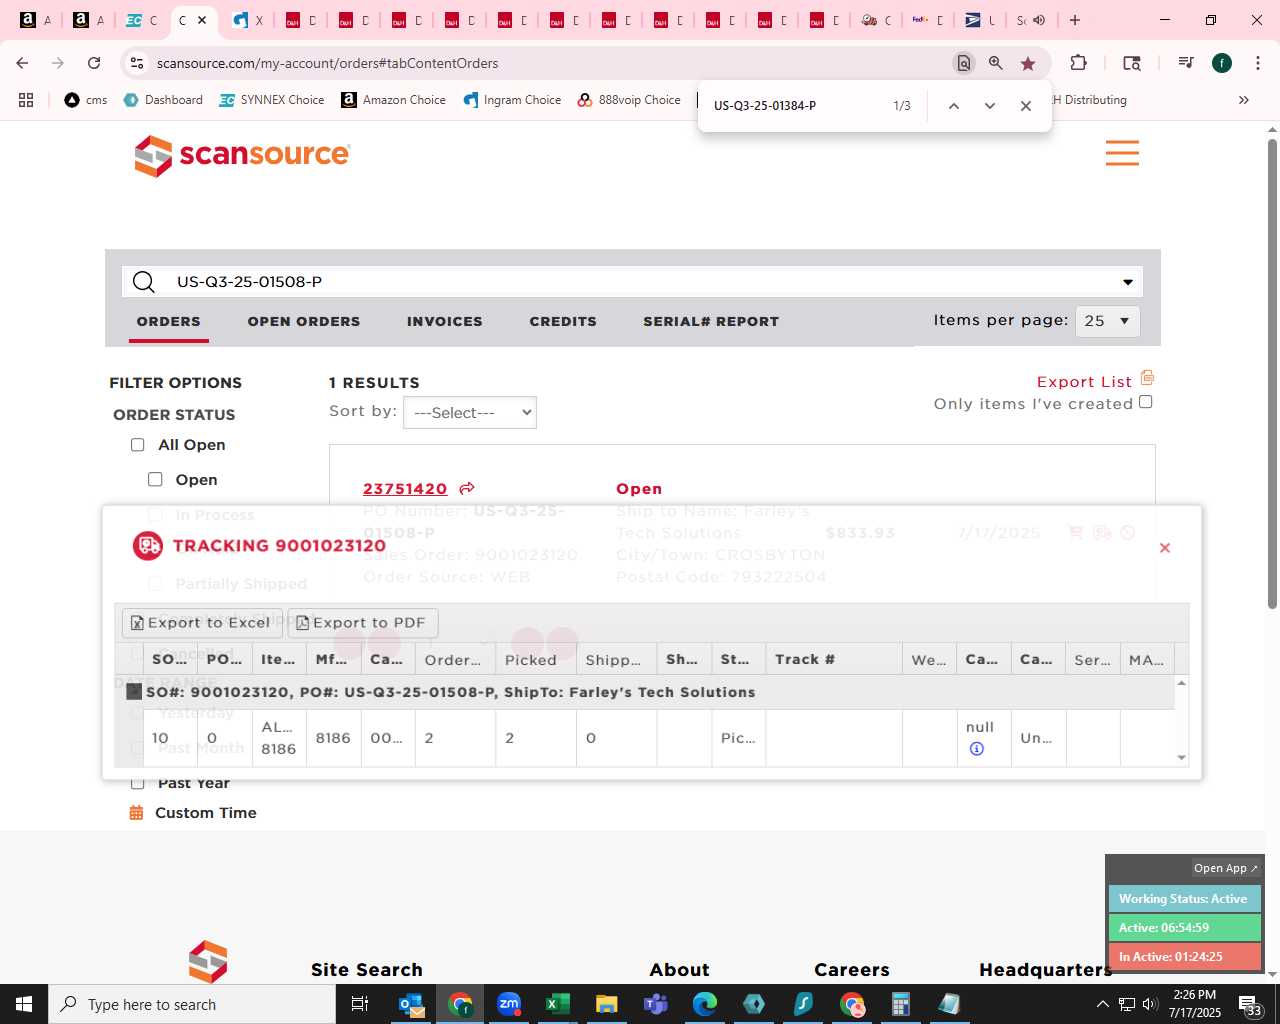This screenshot has height=1024, width=1280.
Task: Switch to the ORDERS tab
Action: (x=169, y=321)
